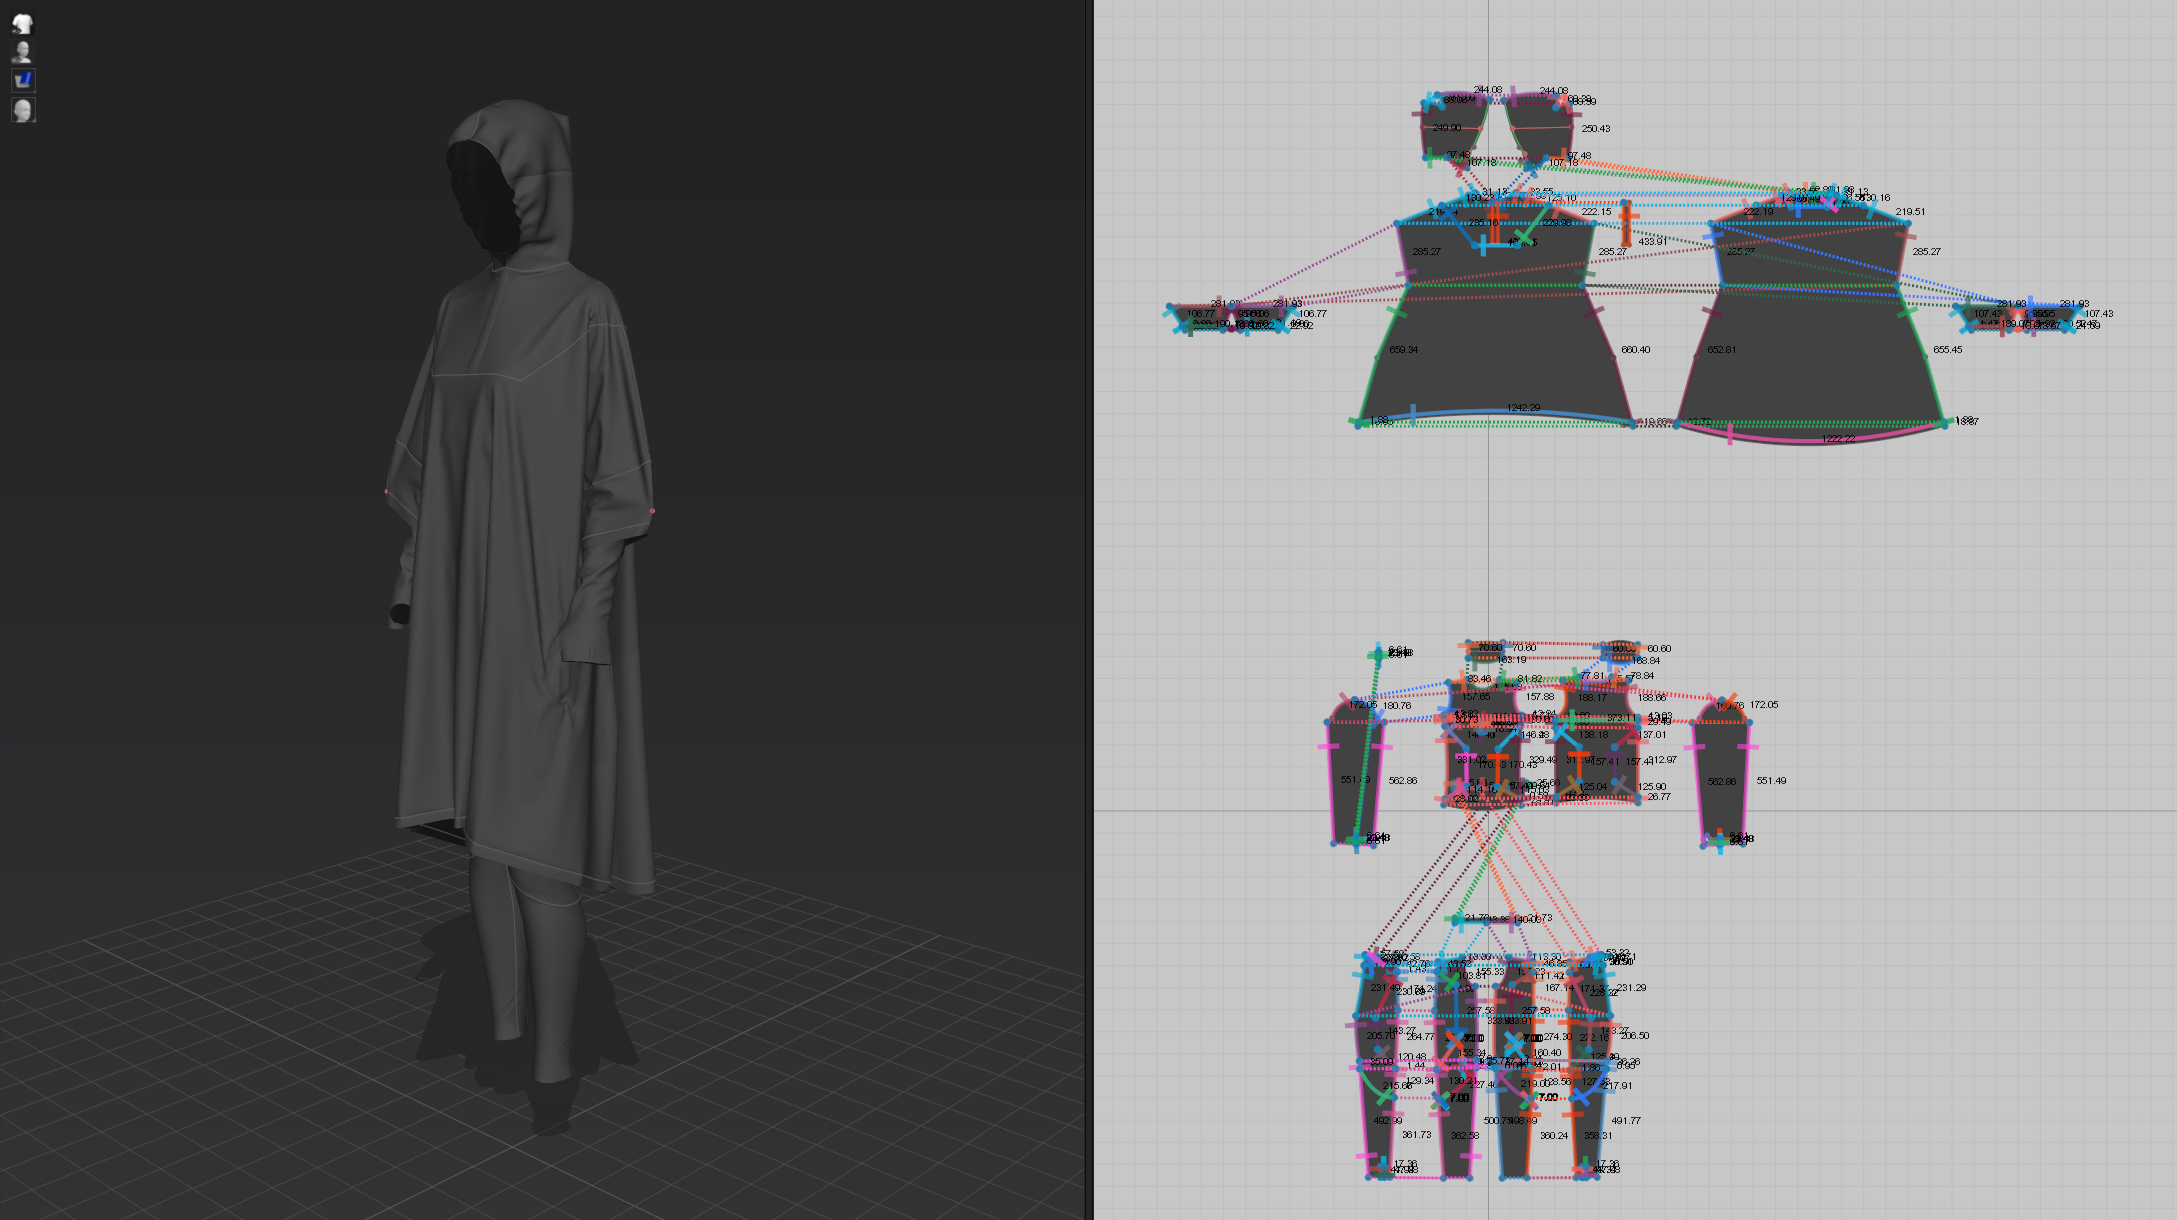Click the 1242.29 hem measurement label
Viewport: 2177px width, 1220px height.
(x=1525, y=408)
